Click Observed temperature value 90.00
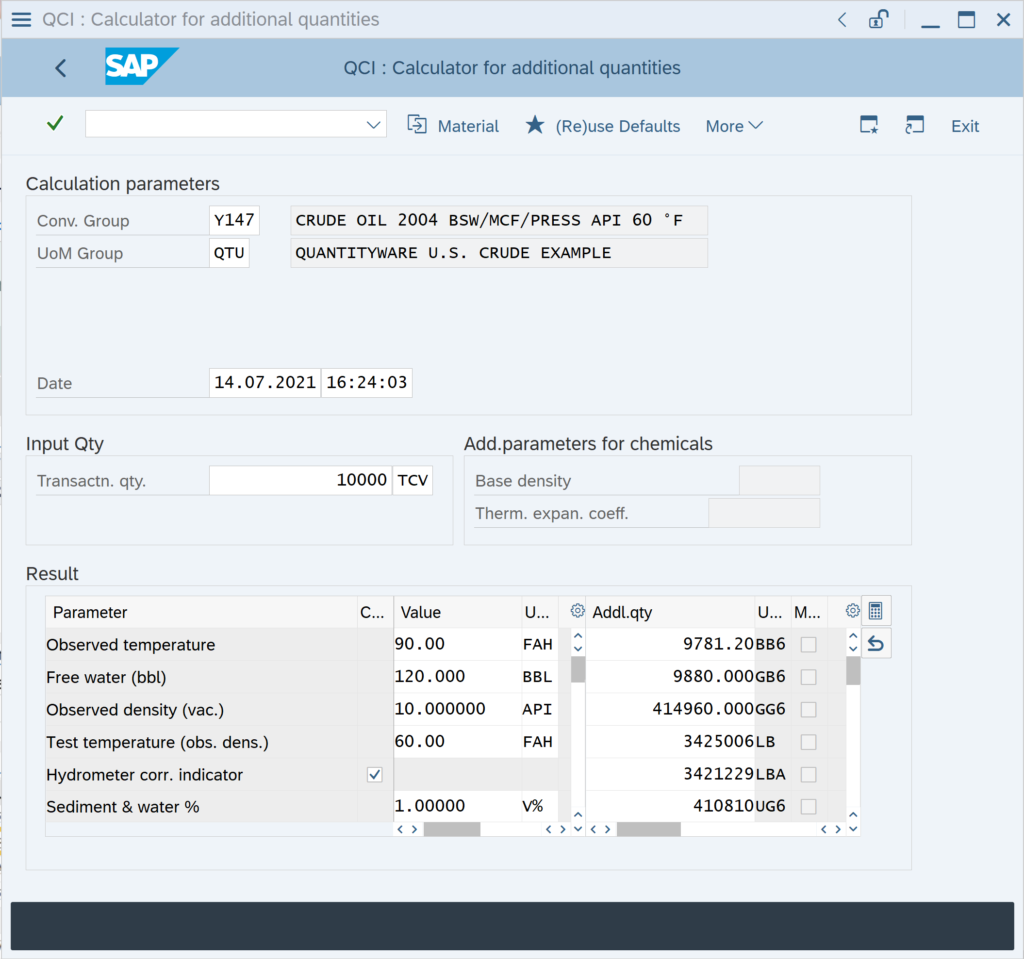1024x959 pixels. click(x=457, y=644)
